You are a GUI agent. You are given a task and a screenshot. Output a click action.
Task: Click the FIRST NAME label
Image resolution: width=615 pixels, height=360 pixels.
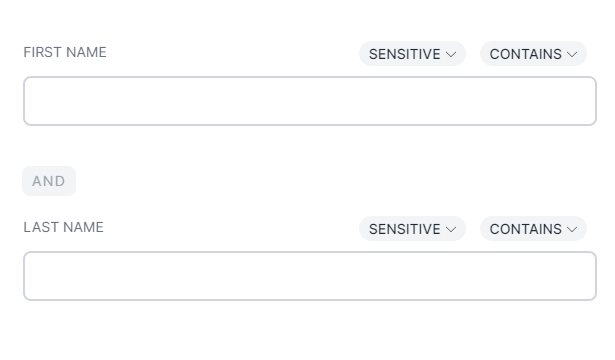[x=65, y=52]
